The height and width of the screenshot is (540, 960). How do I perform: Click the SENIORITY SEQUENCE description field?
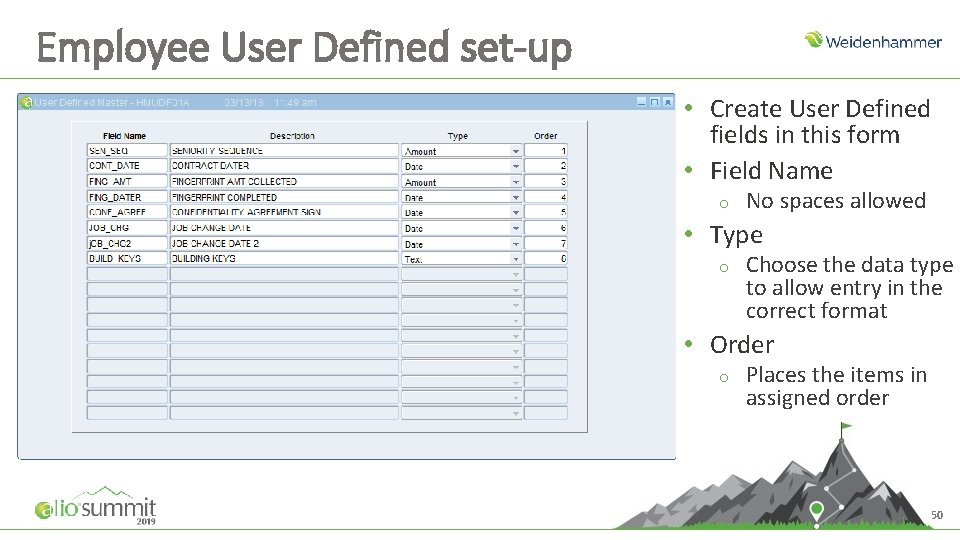click(284, 151)
